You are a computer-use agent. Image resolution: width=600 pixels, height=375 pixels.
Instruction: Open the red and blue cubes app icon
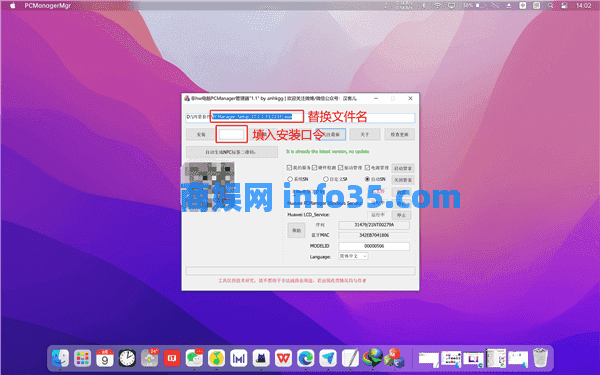[x=395, y=358]
